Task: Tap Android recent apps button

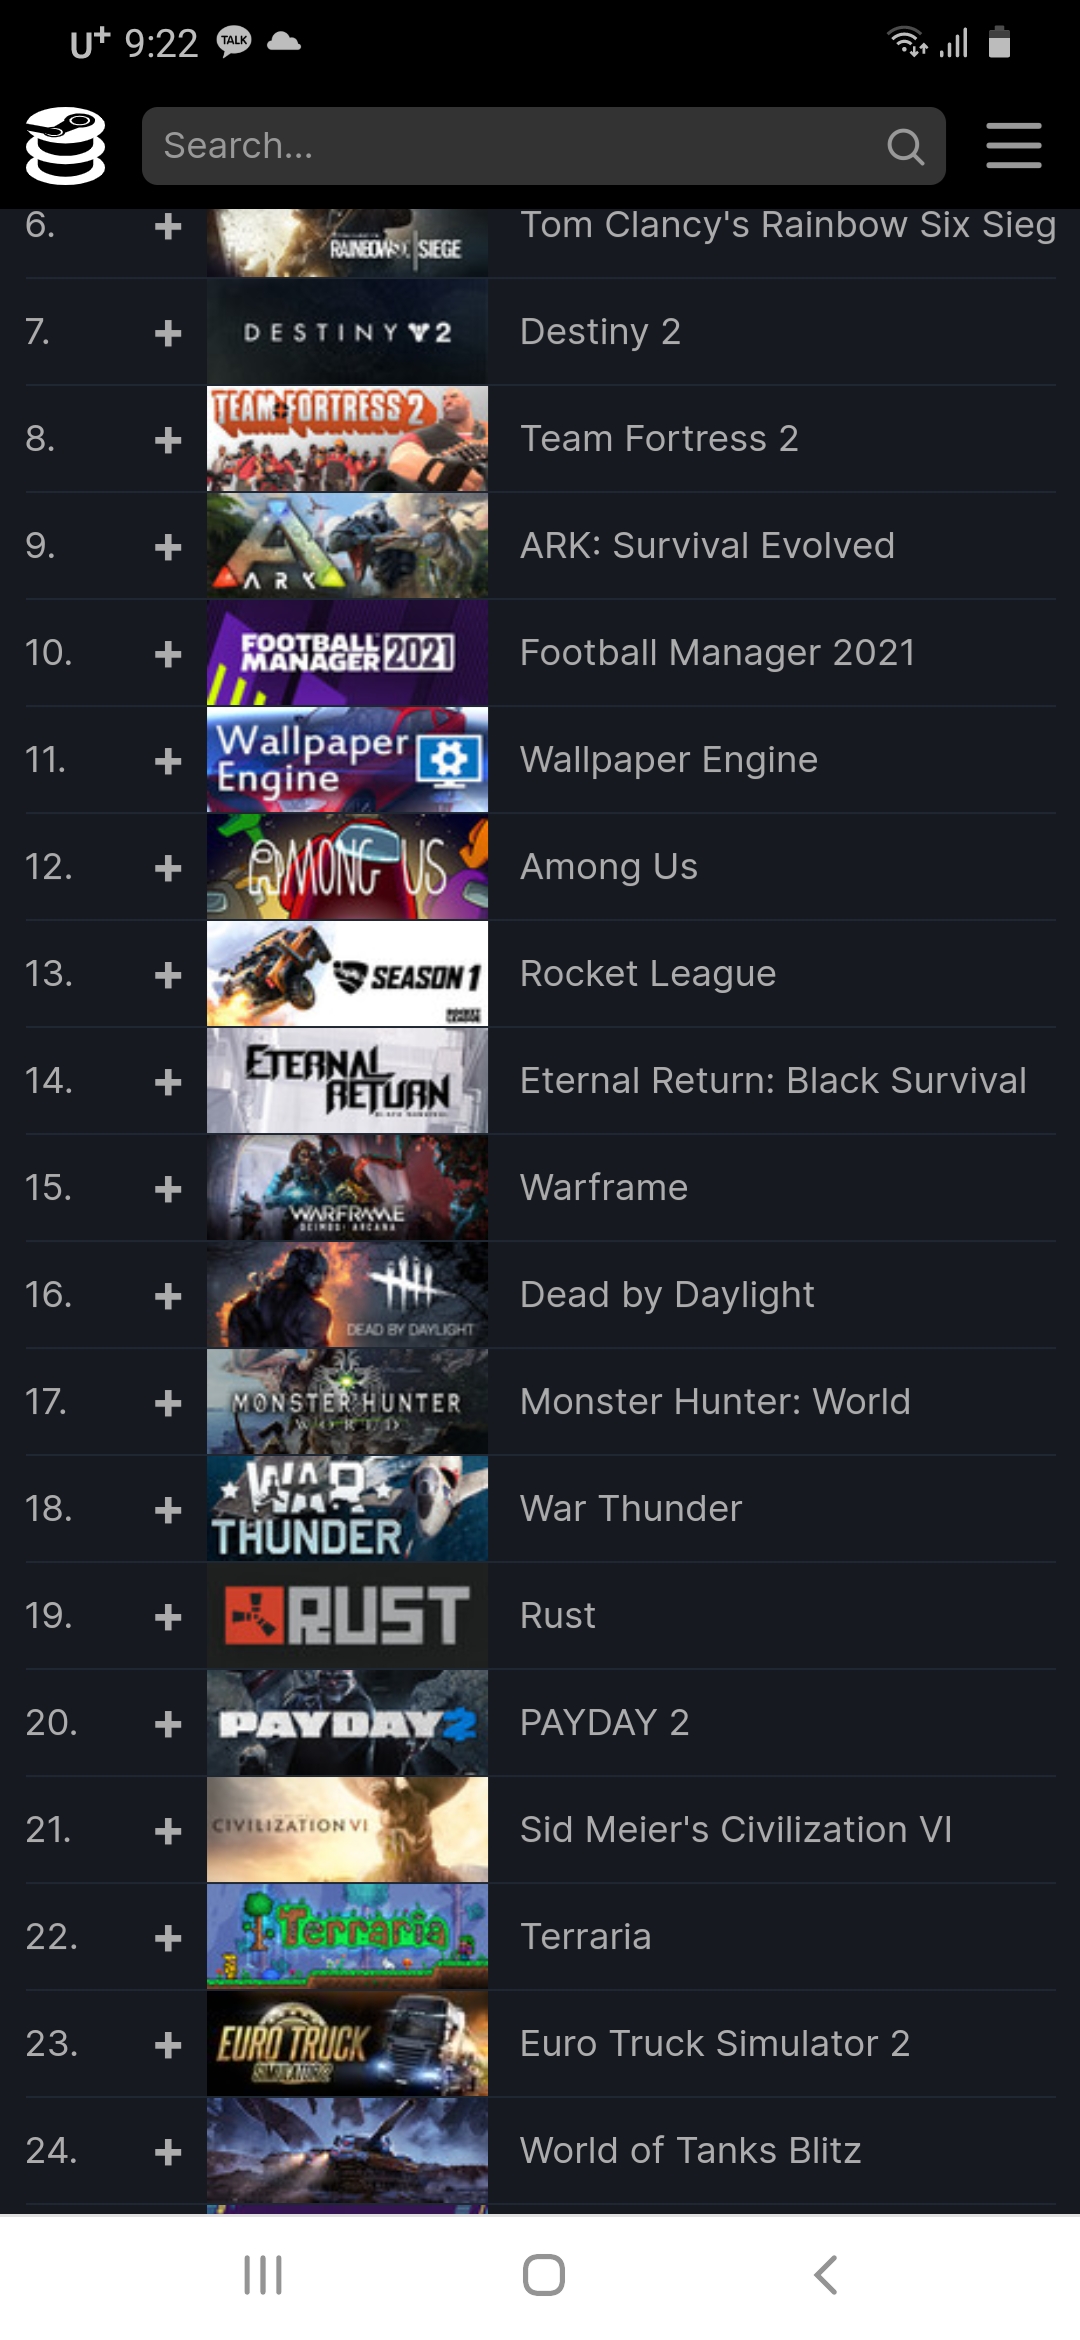Action: (263, 2275)
